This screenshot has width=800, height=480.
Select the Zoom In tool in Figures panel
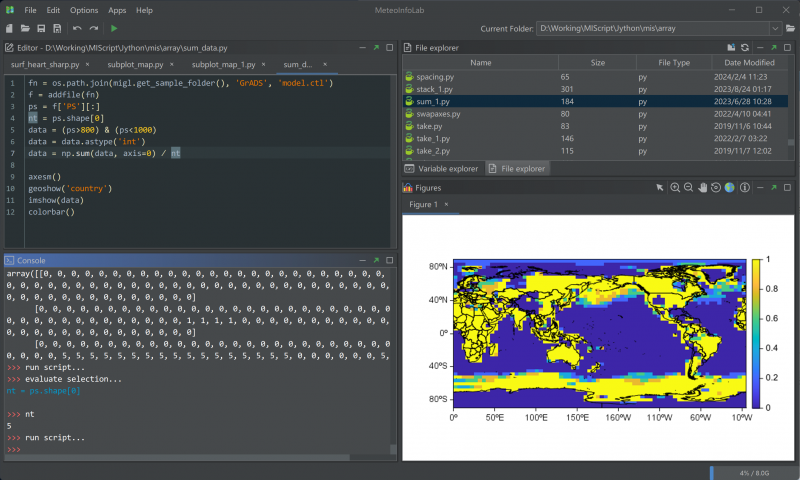click(x=676, y=187)
